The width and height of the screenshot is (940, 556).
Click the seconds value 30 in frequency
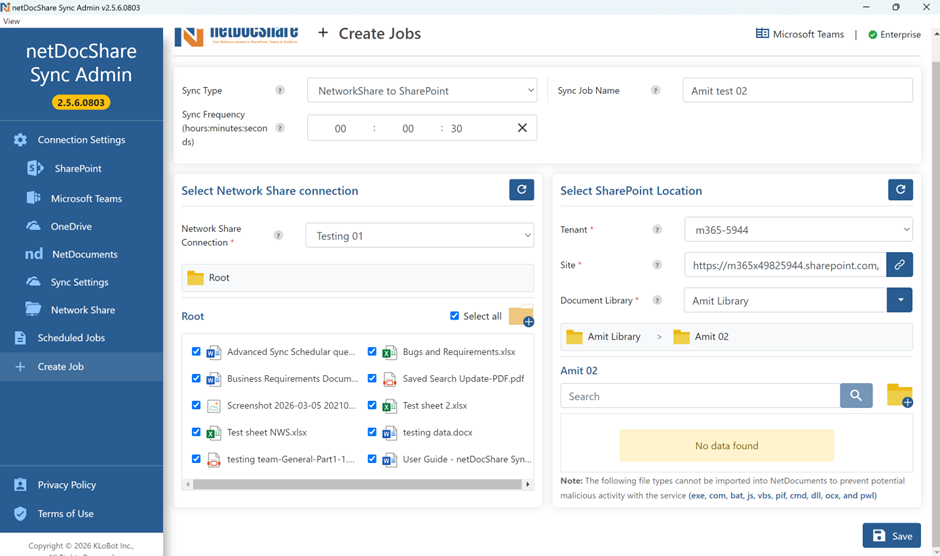click(x=457, y=128)
